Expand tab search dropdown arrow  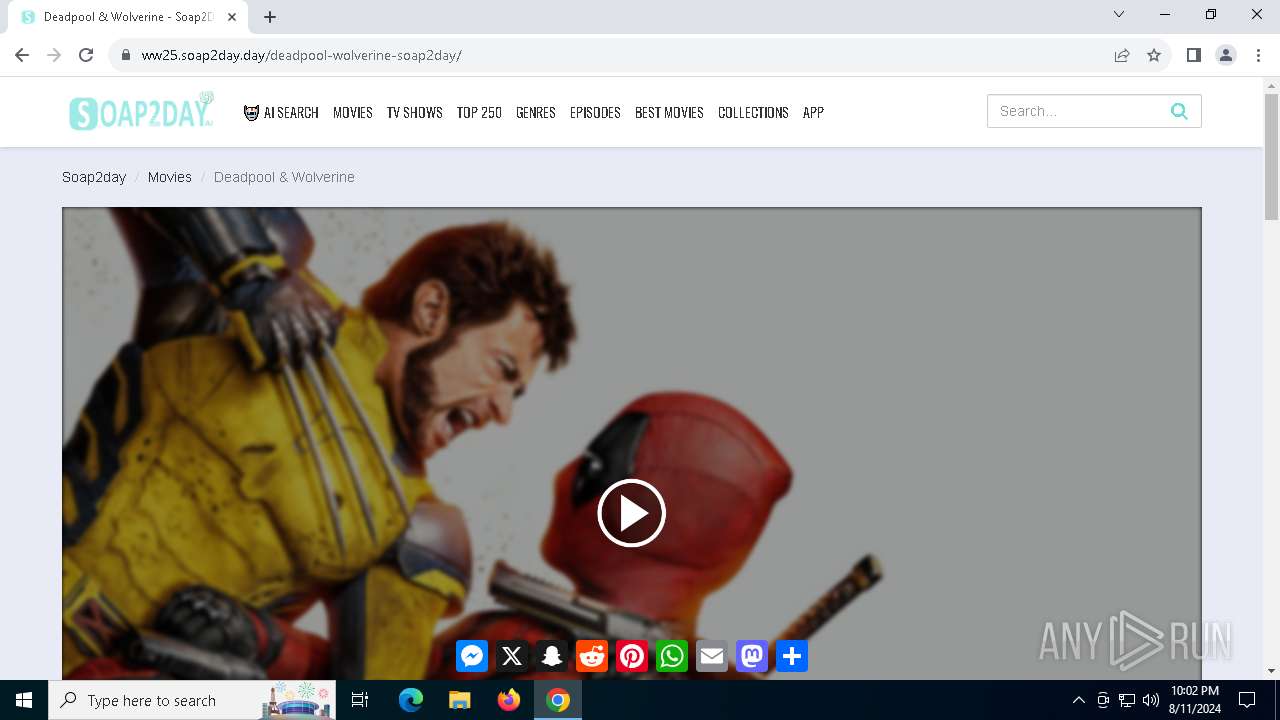tap(1119, 14)
